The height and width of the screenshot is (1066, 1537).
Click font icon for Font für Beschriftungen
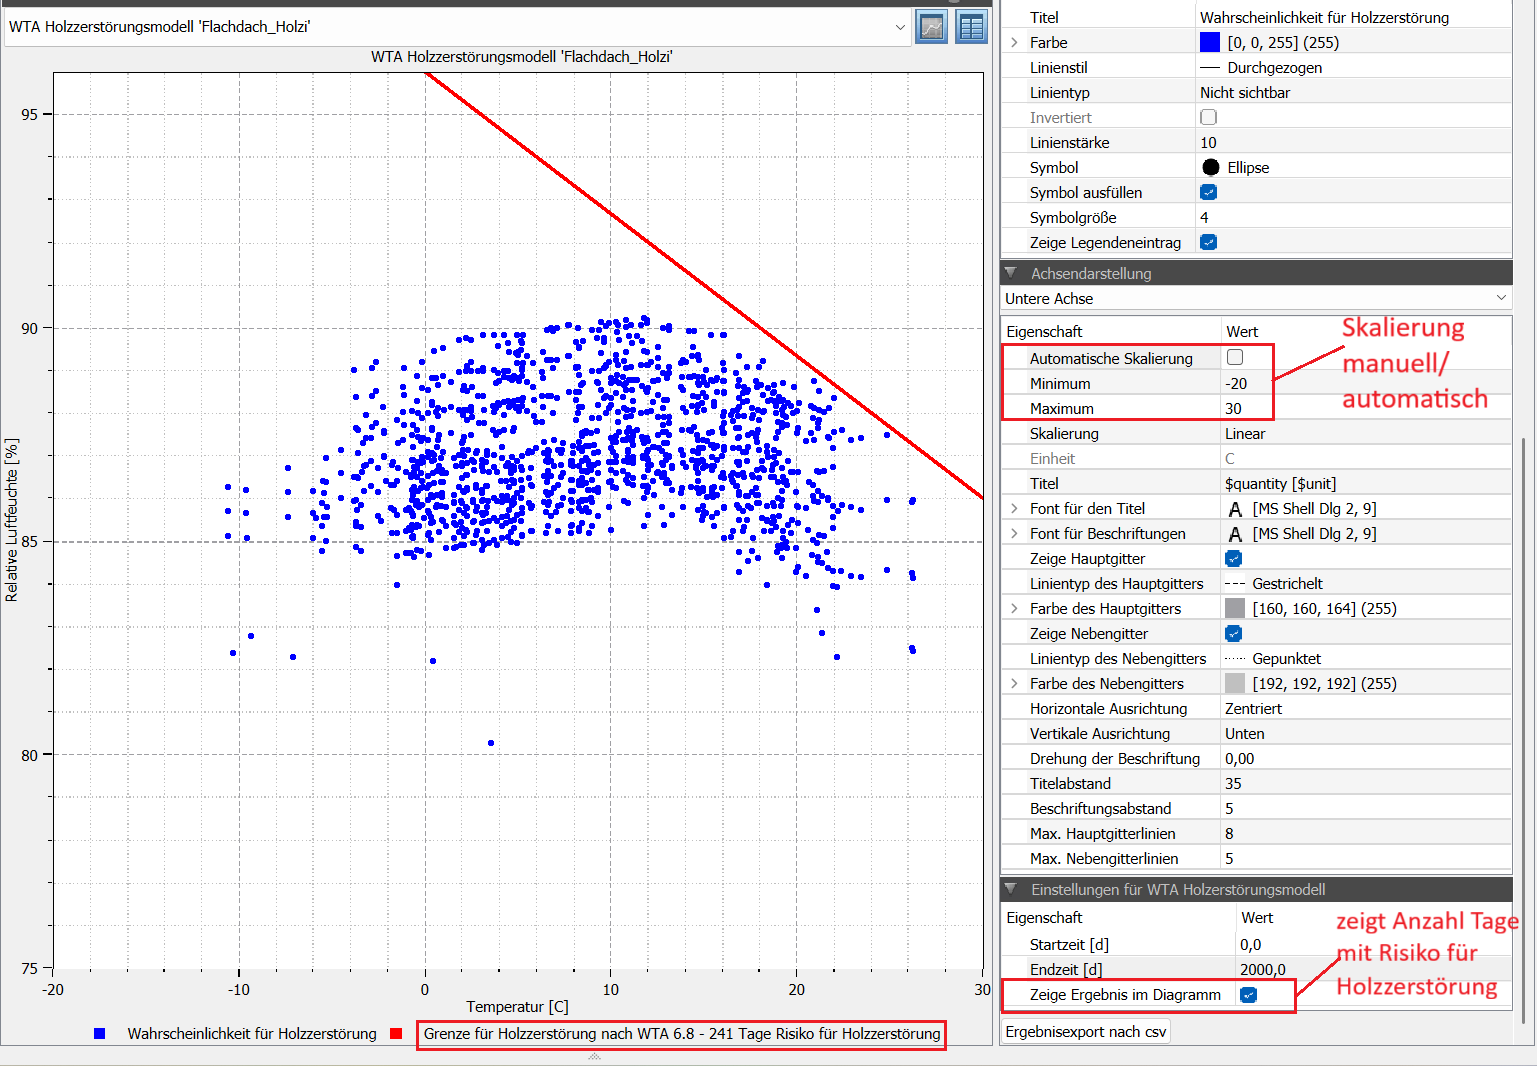1235,534
